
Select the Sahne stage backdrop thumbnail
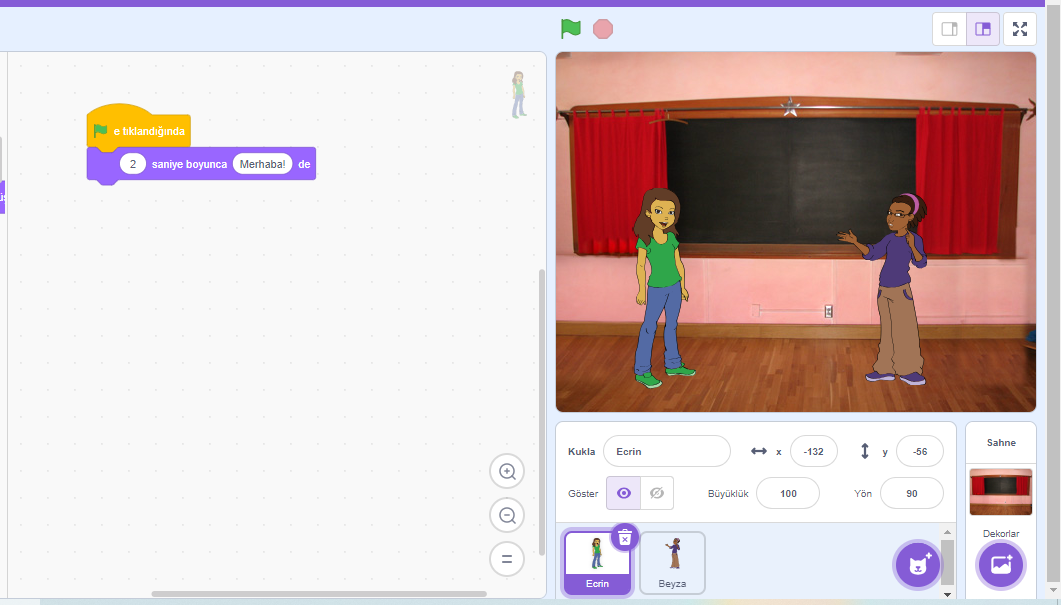point(1001,491)
